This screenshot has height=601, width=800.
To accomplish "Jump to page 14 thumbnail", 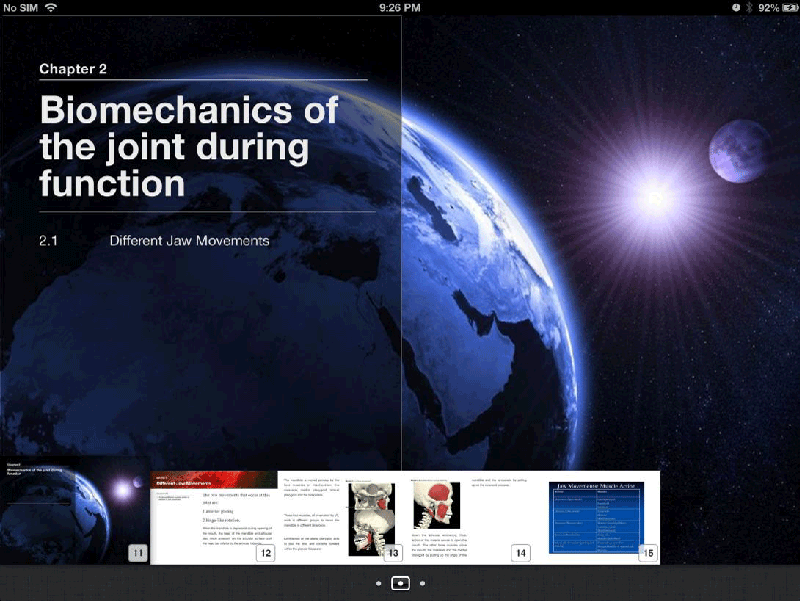I will coord(469,518).
